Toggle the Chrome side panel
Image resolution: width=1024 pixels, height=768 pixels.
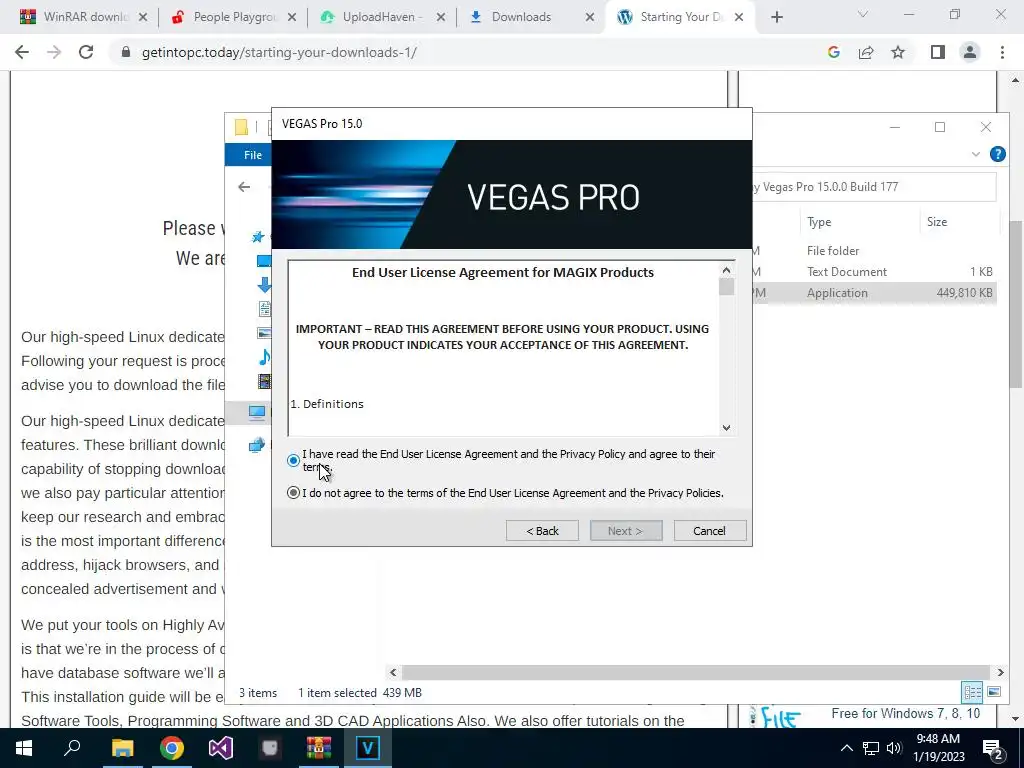tap(938, 52)
